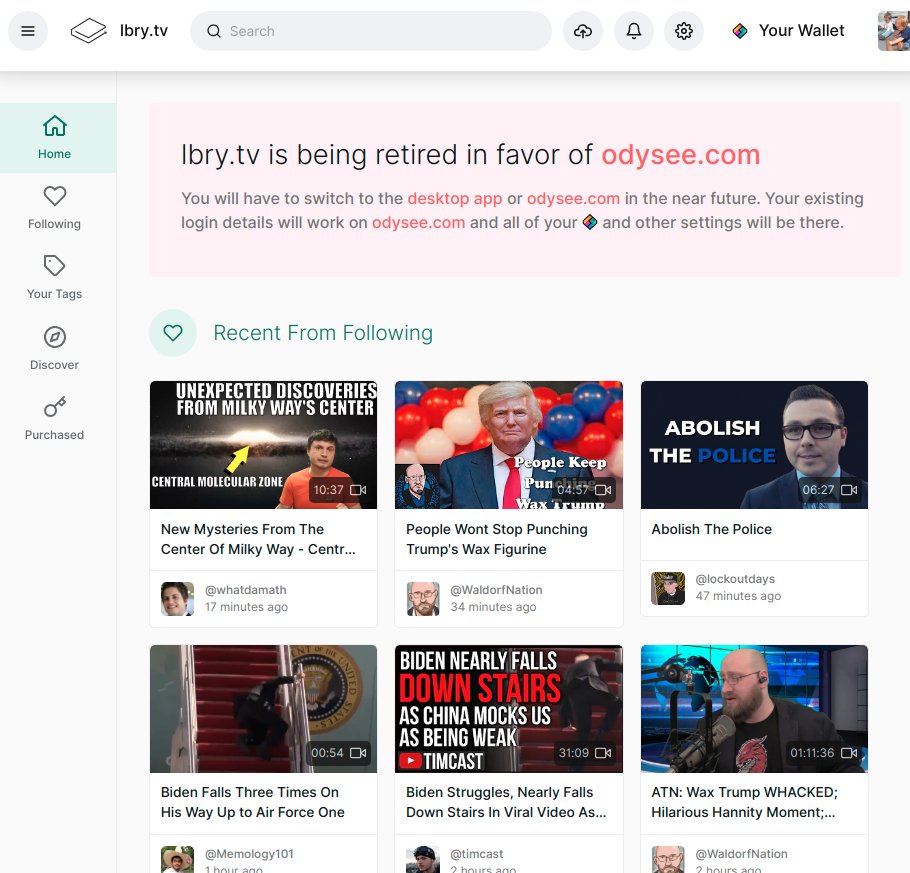Click @whatdamath channel avatar
The image size is (910, 873).
[x=178, y=598]
